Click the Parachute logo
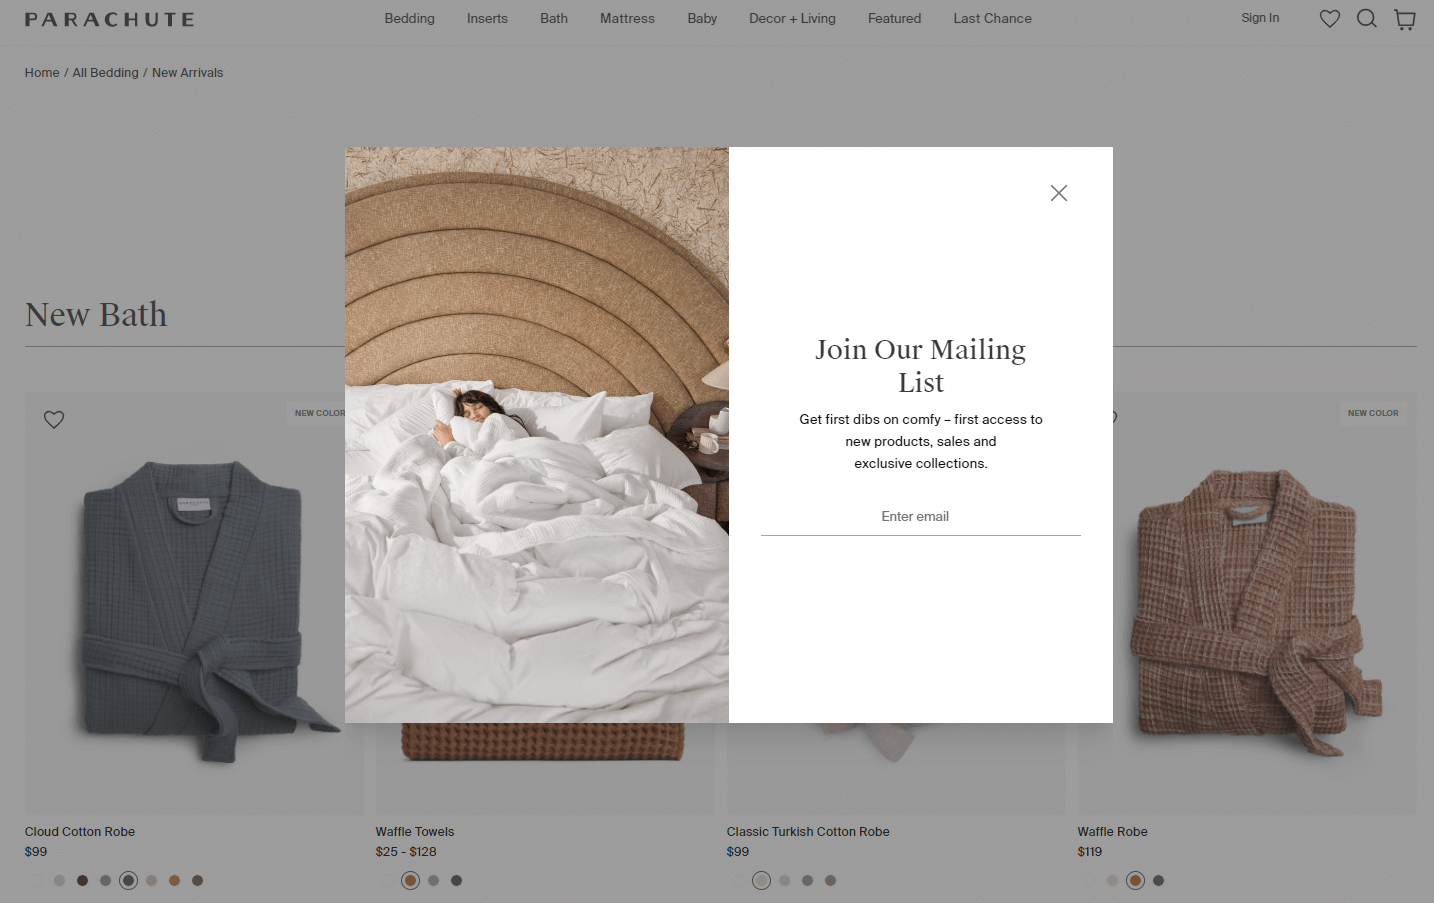The image size is (1434, 903). [x=110, y=19]
